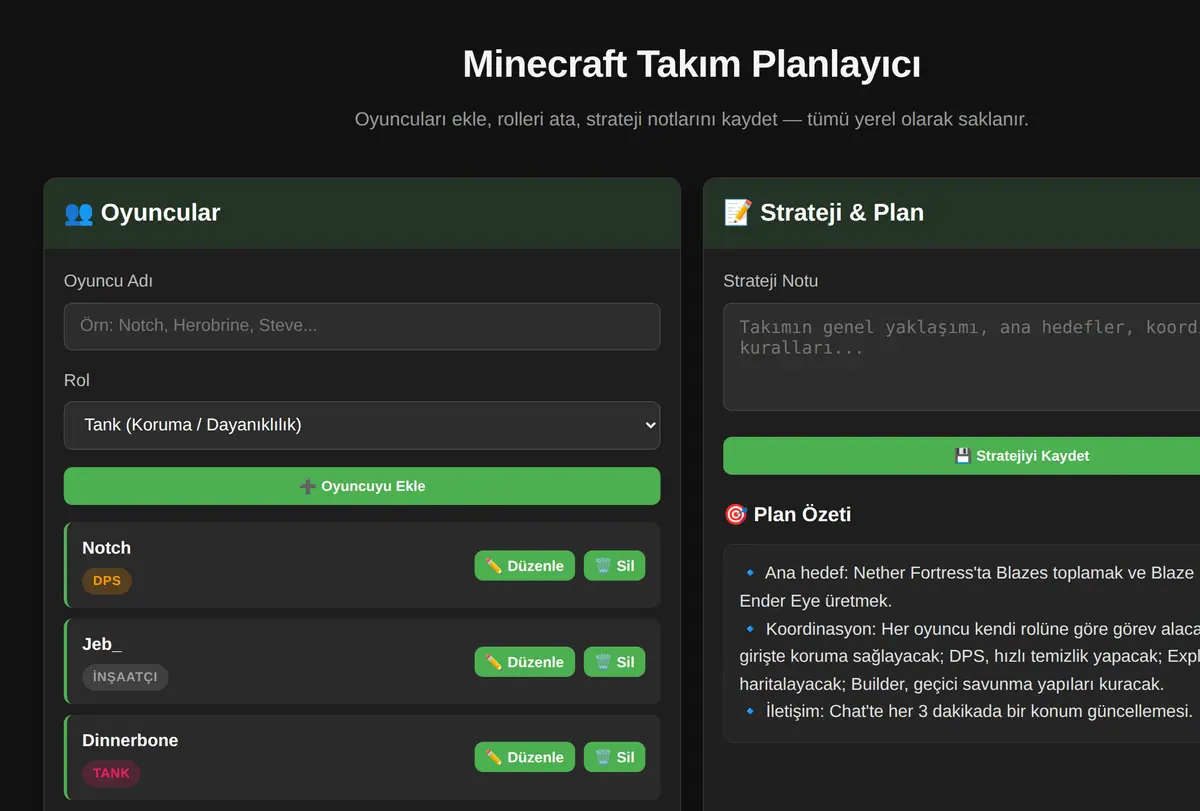Click the subtitle about local storage
This screenshot has width=1200, height=811.
(692, 120)
